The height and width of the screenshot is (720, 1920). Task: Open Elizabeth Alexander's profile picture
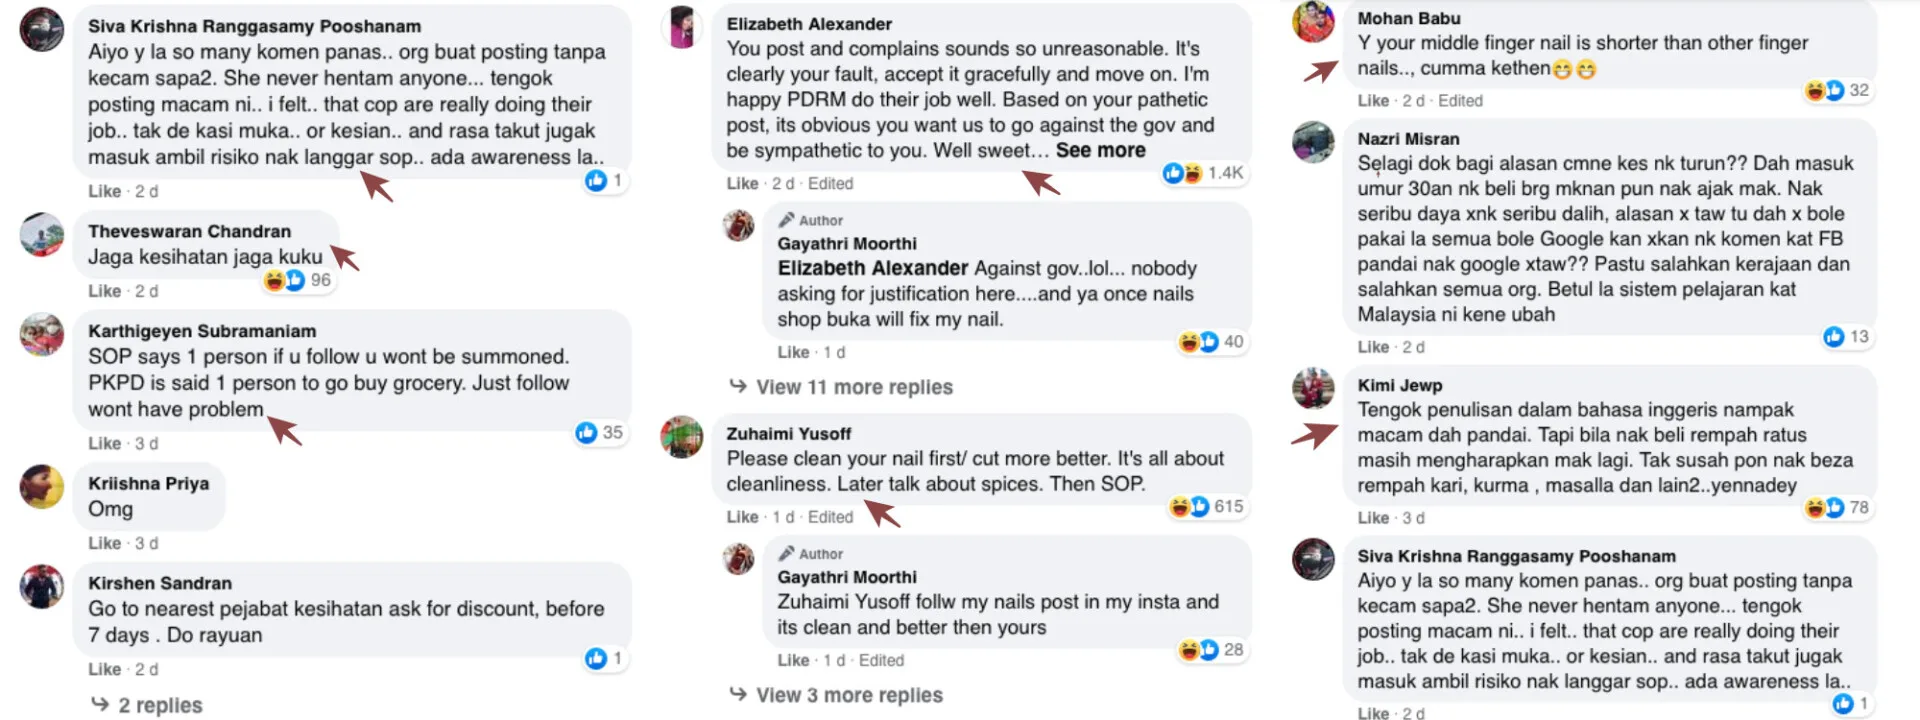[682, 27]
